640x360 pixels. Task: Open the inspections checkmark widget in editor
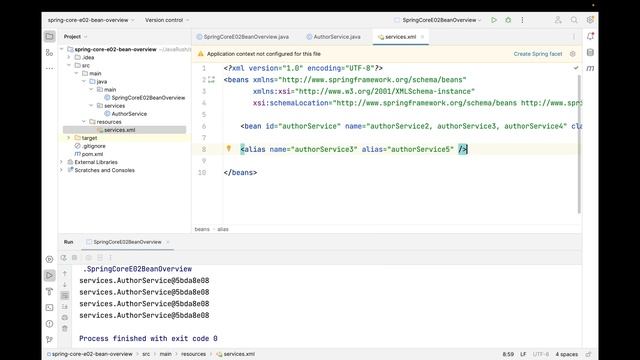[576, 68]
